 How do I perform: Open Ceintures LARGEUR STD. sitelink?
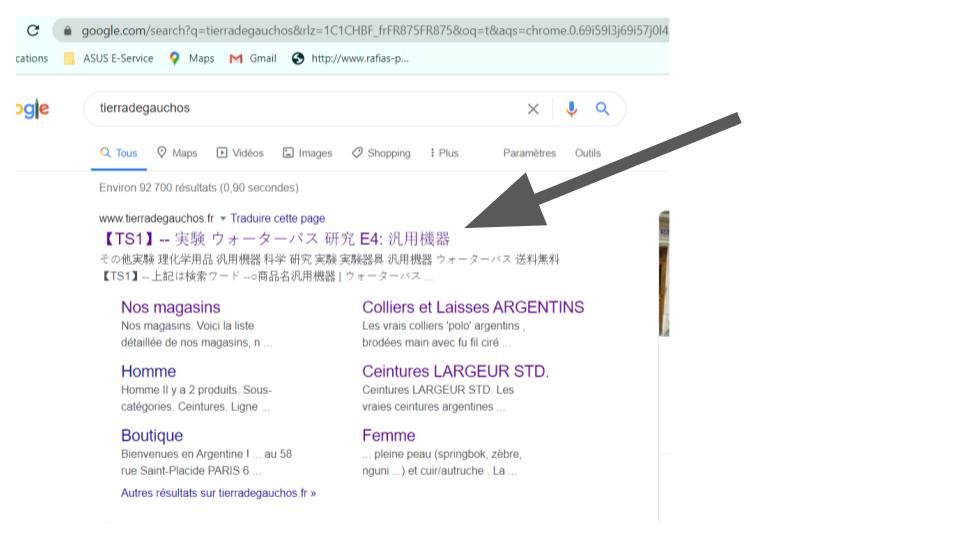pos(456,372)
